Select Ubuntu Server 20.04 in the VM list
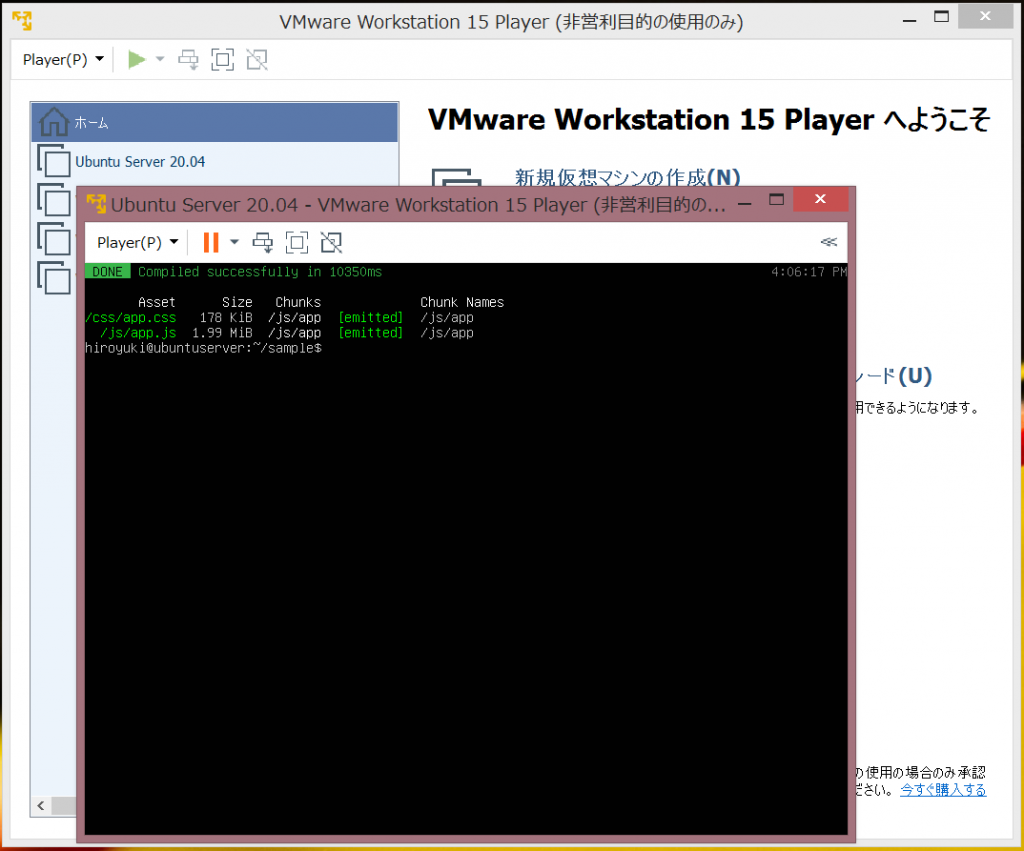 pyautogui.click(x=140, y=162)
